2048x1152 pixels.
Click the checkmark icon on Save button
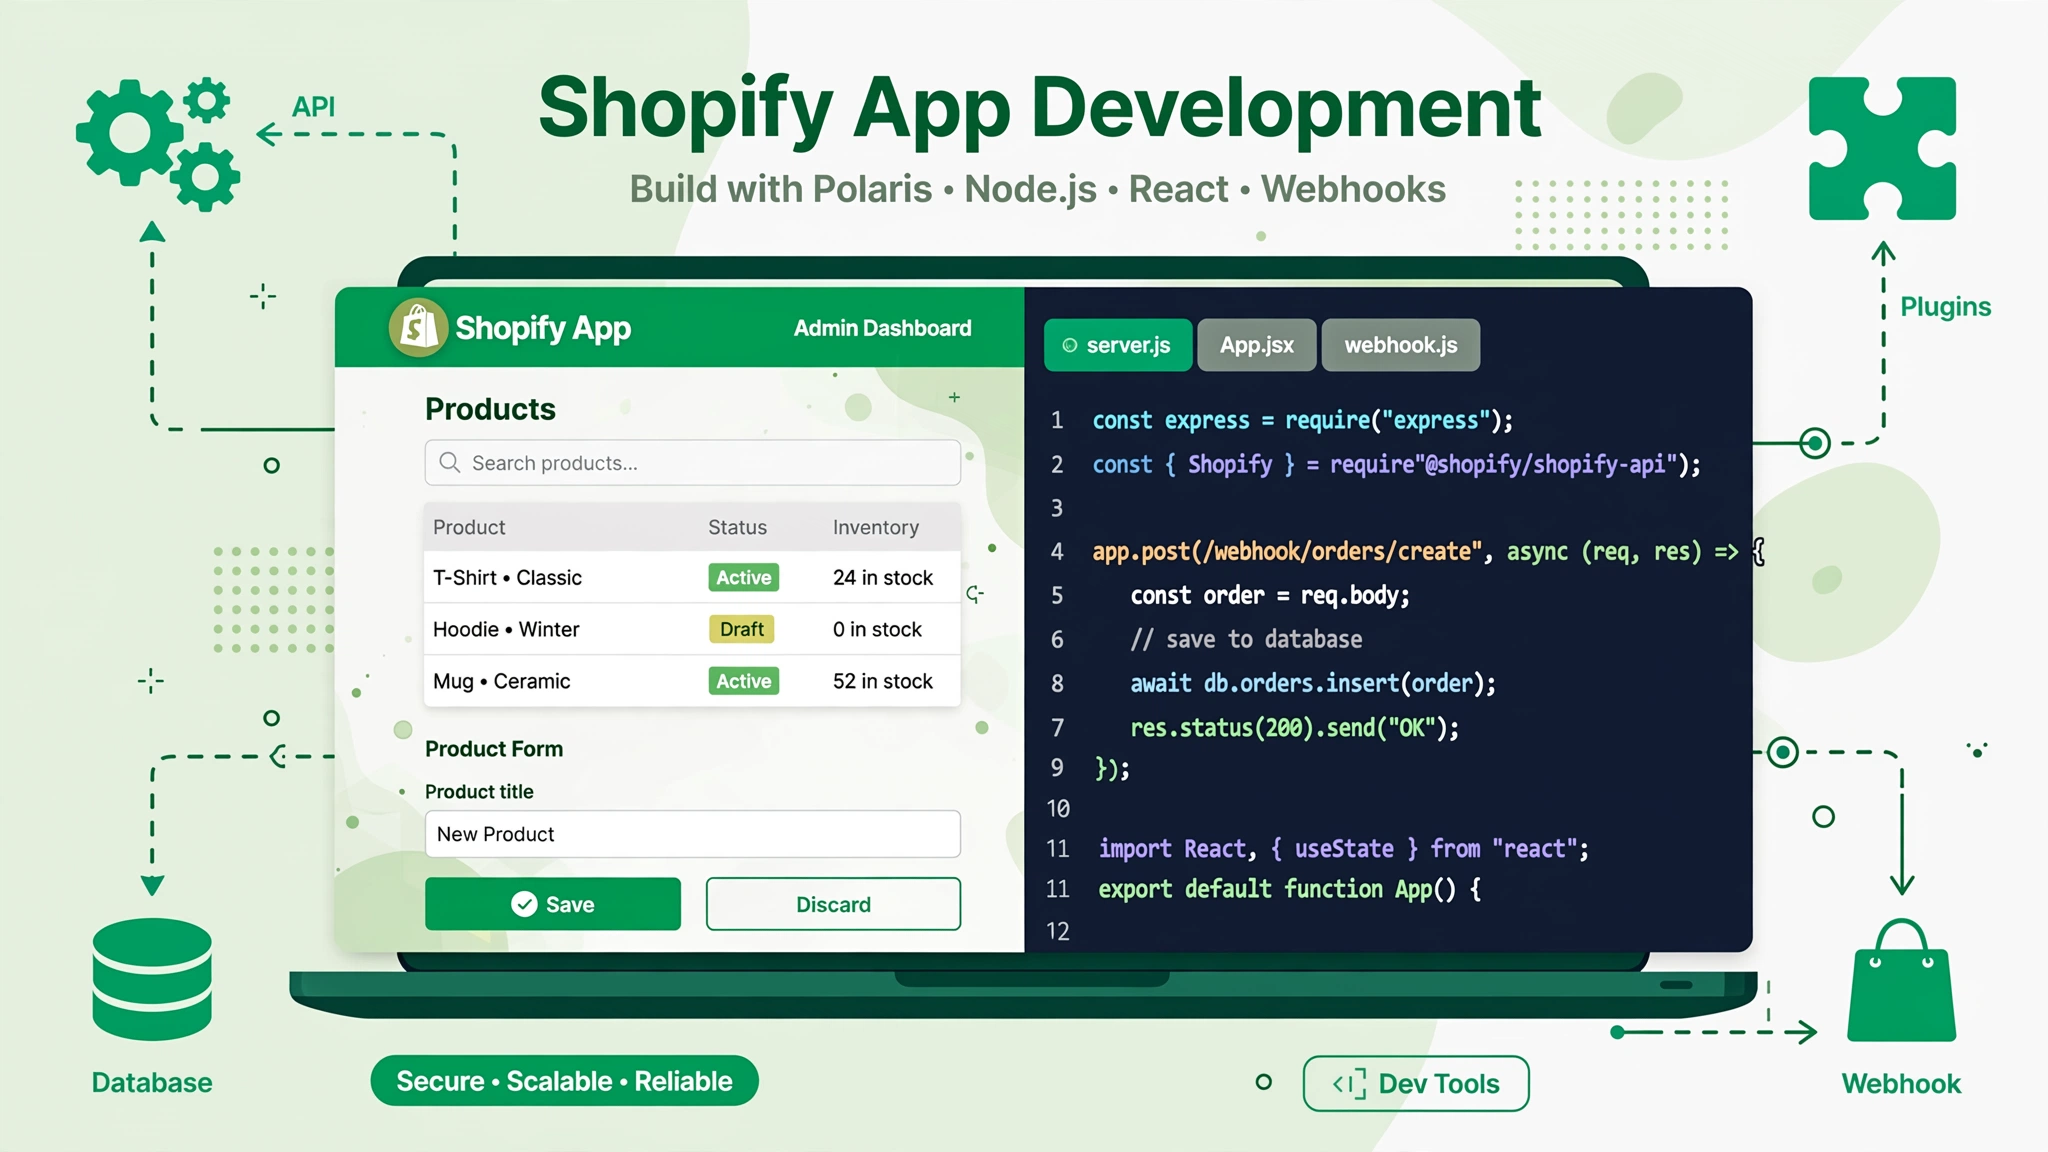pyautogui.click(x=524, y=904)
